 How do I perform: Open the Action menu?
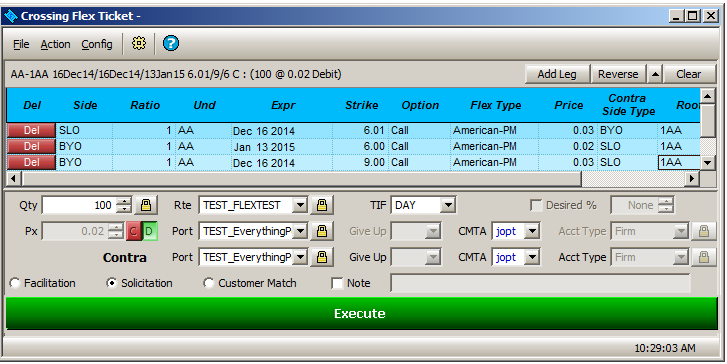click(x=55, y=44)
